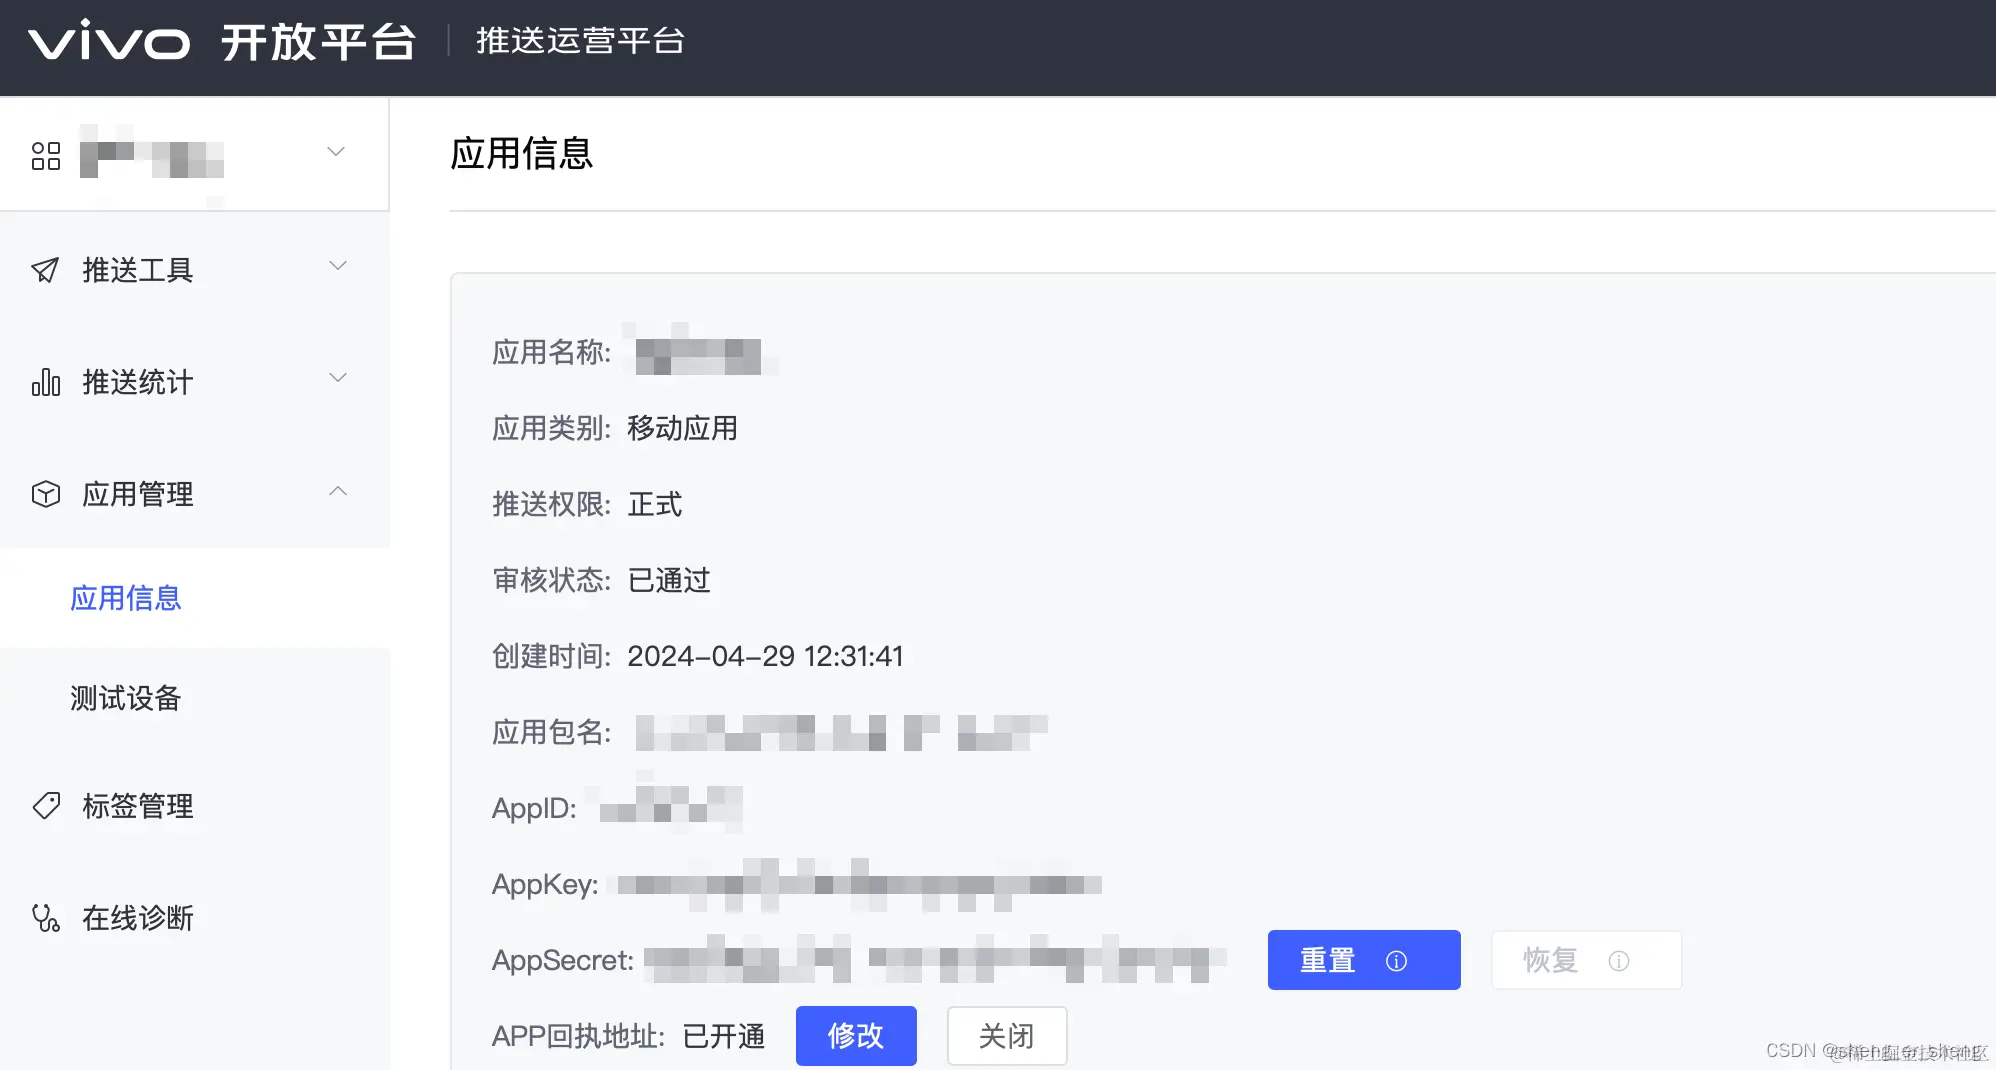Click the vivo logo in top bar
1996x1070 pixels.
pyautogui.click(x=110, y=41)
